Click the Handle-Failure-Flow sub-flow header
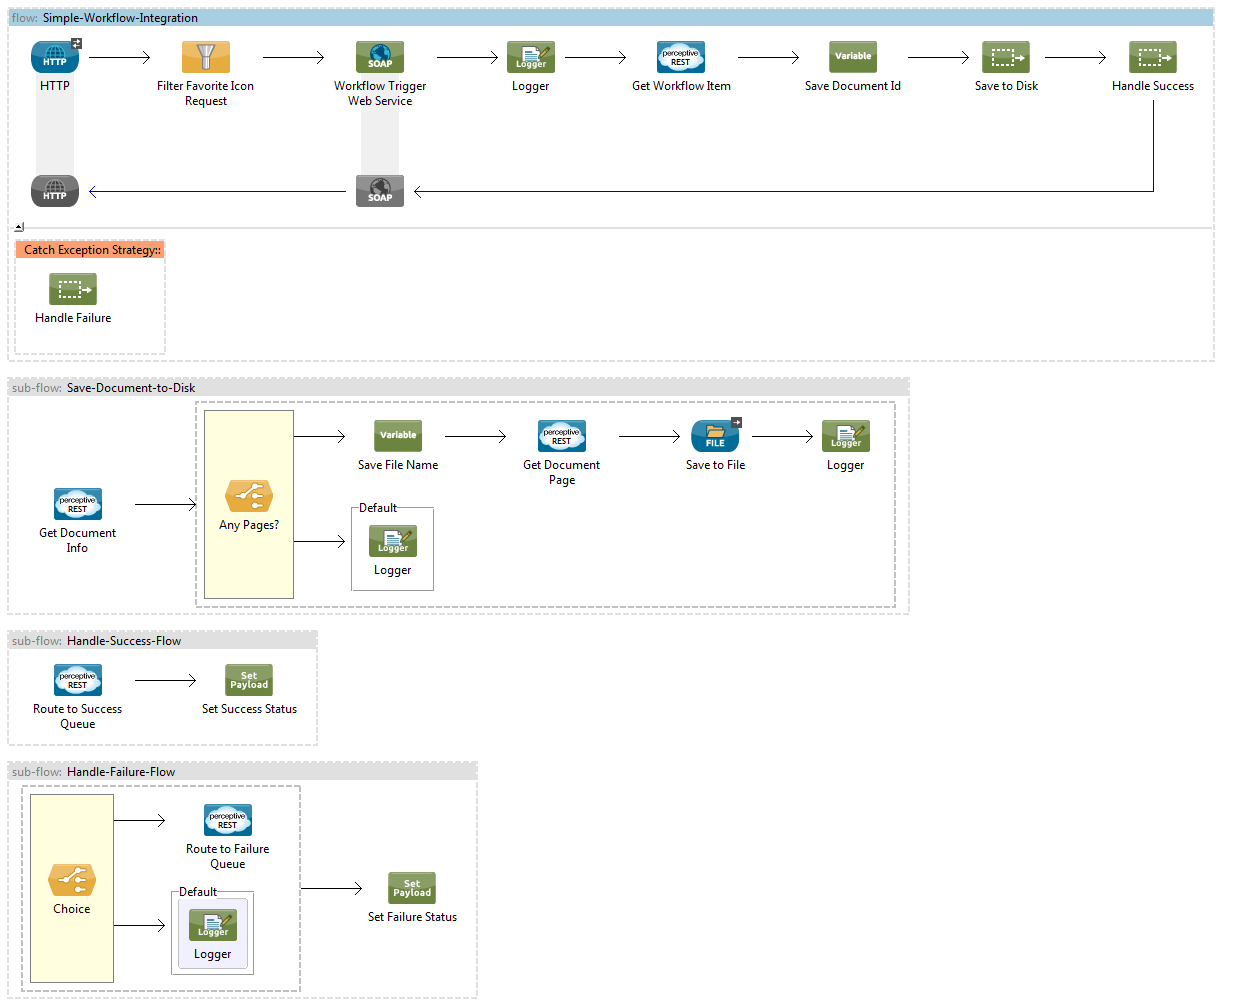1237x1006 pixels. click(243, 772)
